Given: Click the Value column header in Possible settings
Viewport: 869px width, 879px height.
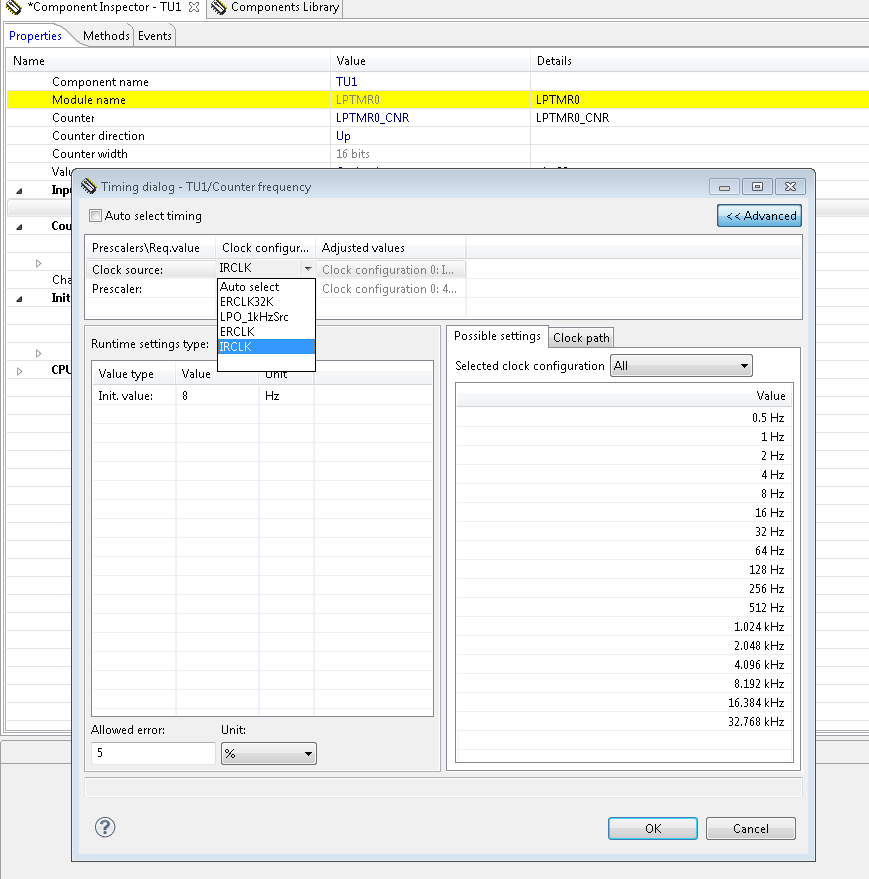Looking at the screenshot, I should pos(771,396).
